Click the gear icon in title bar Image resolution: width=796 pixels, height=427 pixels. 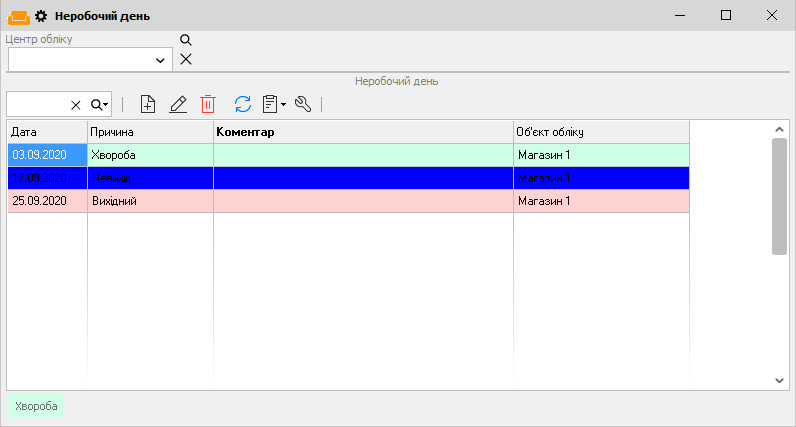(41, 16)
